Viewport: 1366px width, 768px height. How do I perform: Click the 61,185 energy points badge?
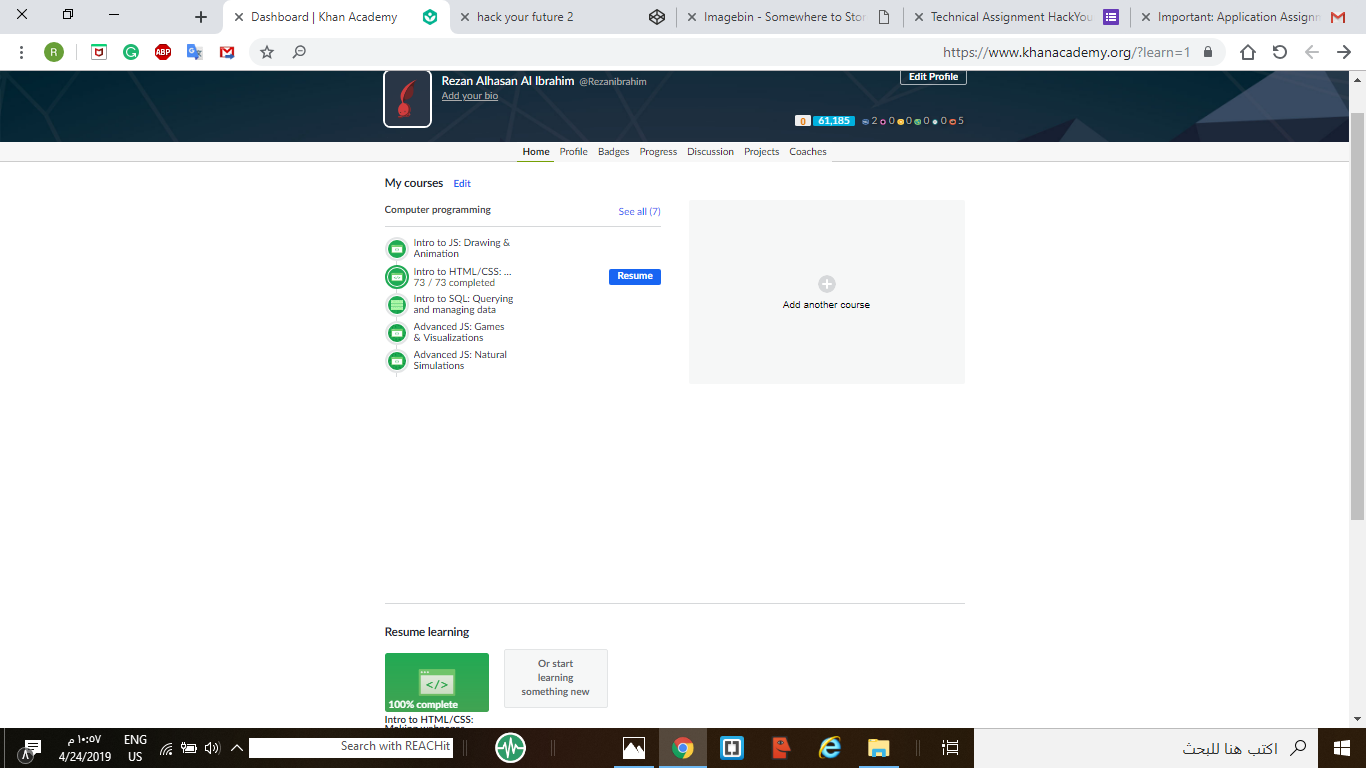833,121
